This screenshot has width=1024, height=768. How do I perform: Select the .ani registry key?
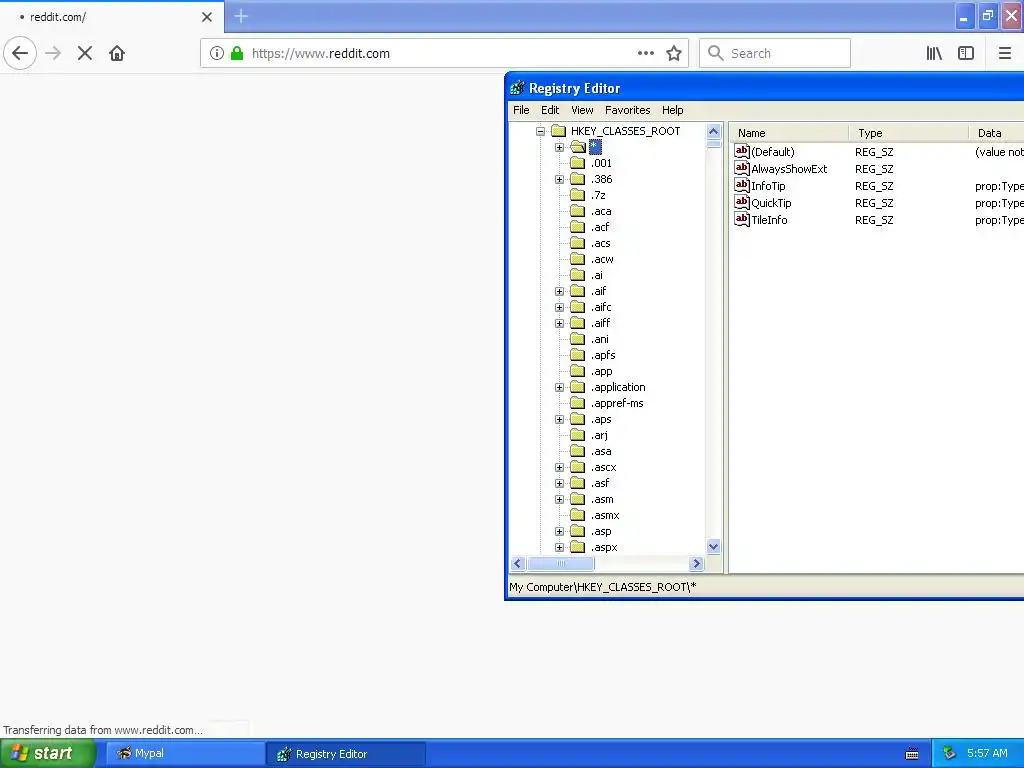click(600, 340)
